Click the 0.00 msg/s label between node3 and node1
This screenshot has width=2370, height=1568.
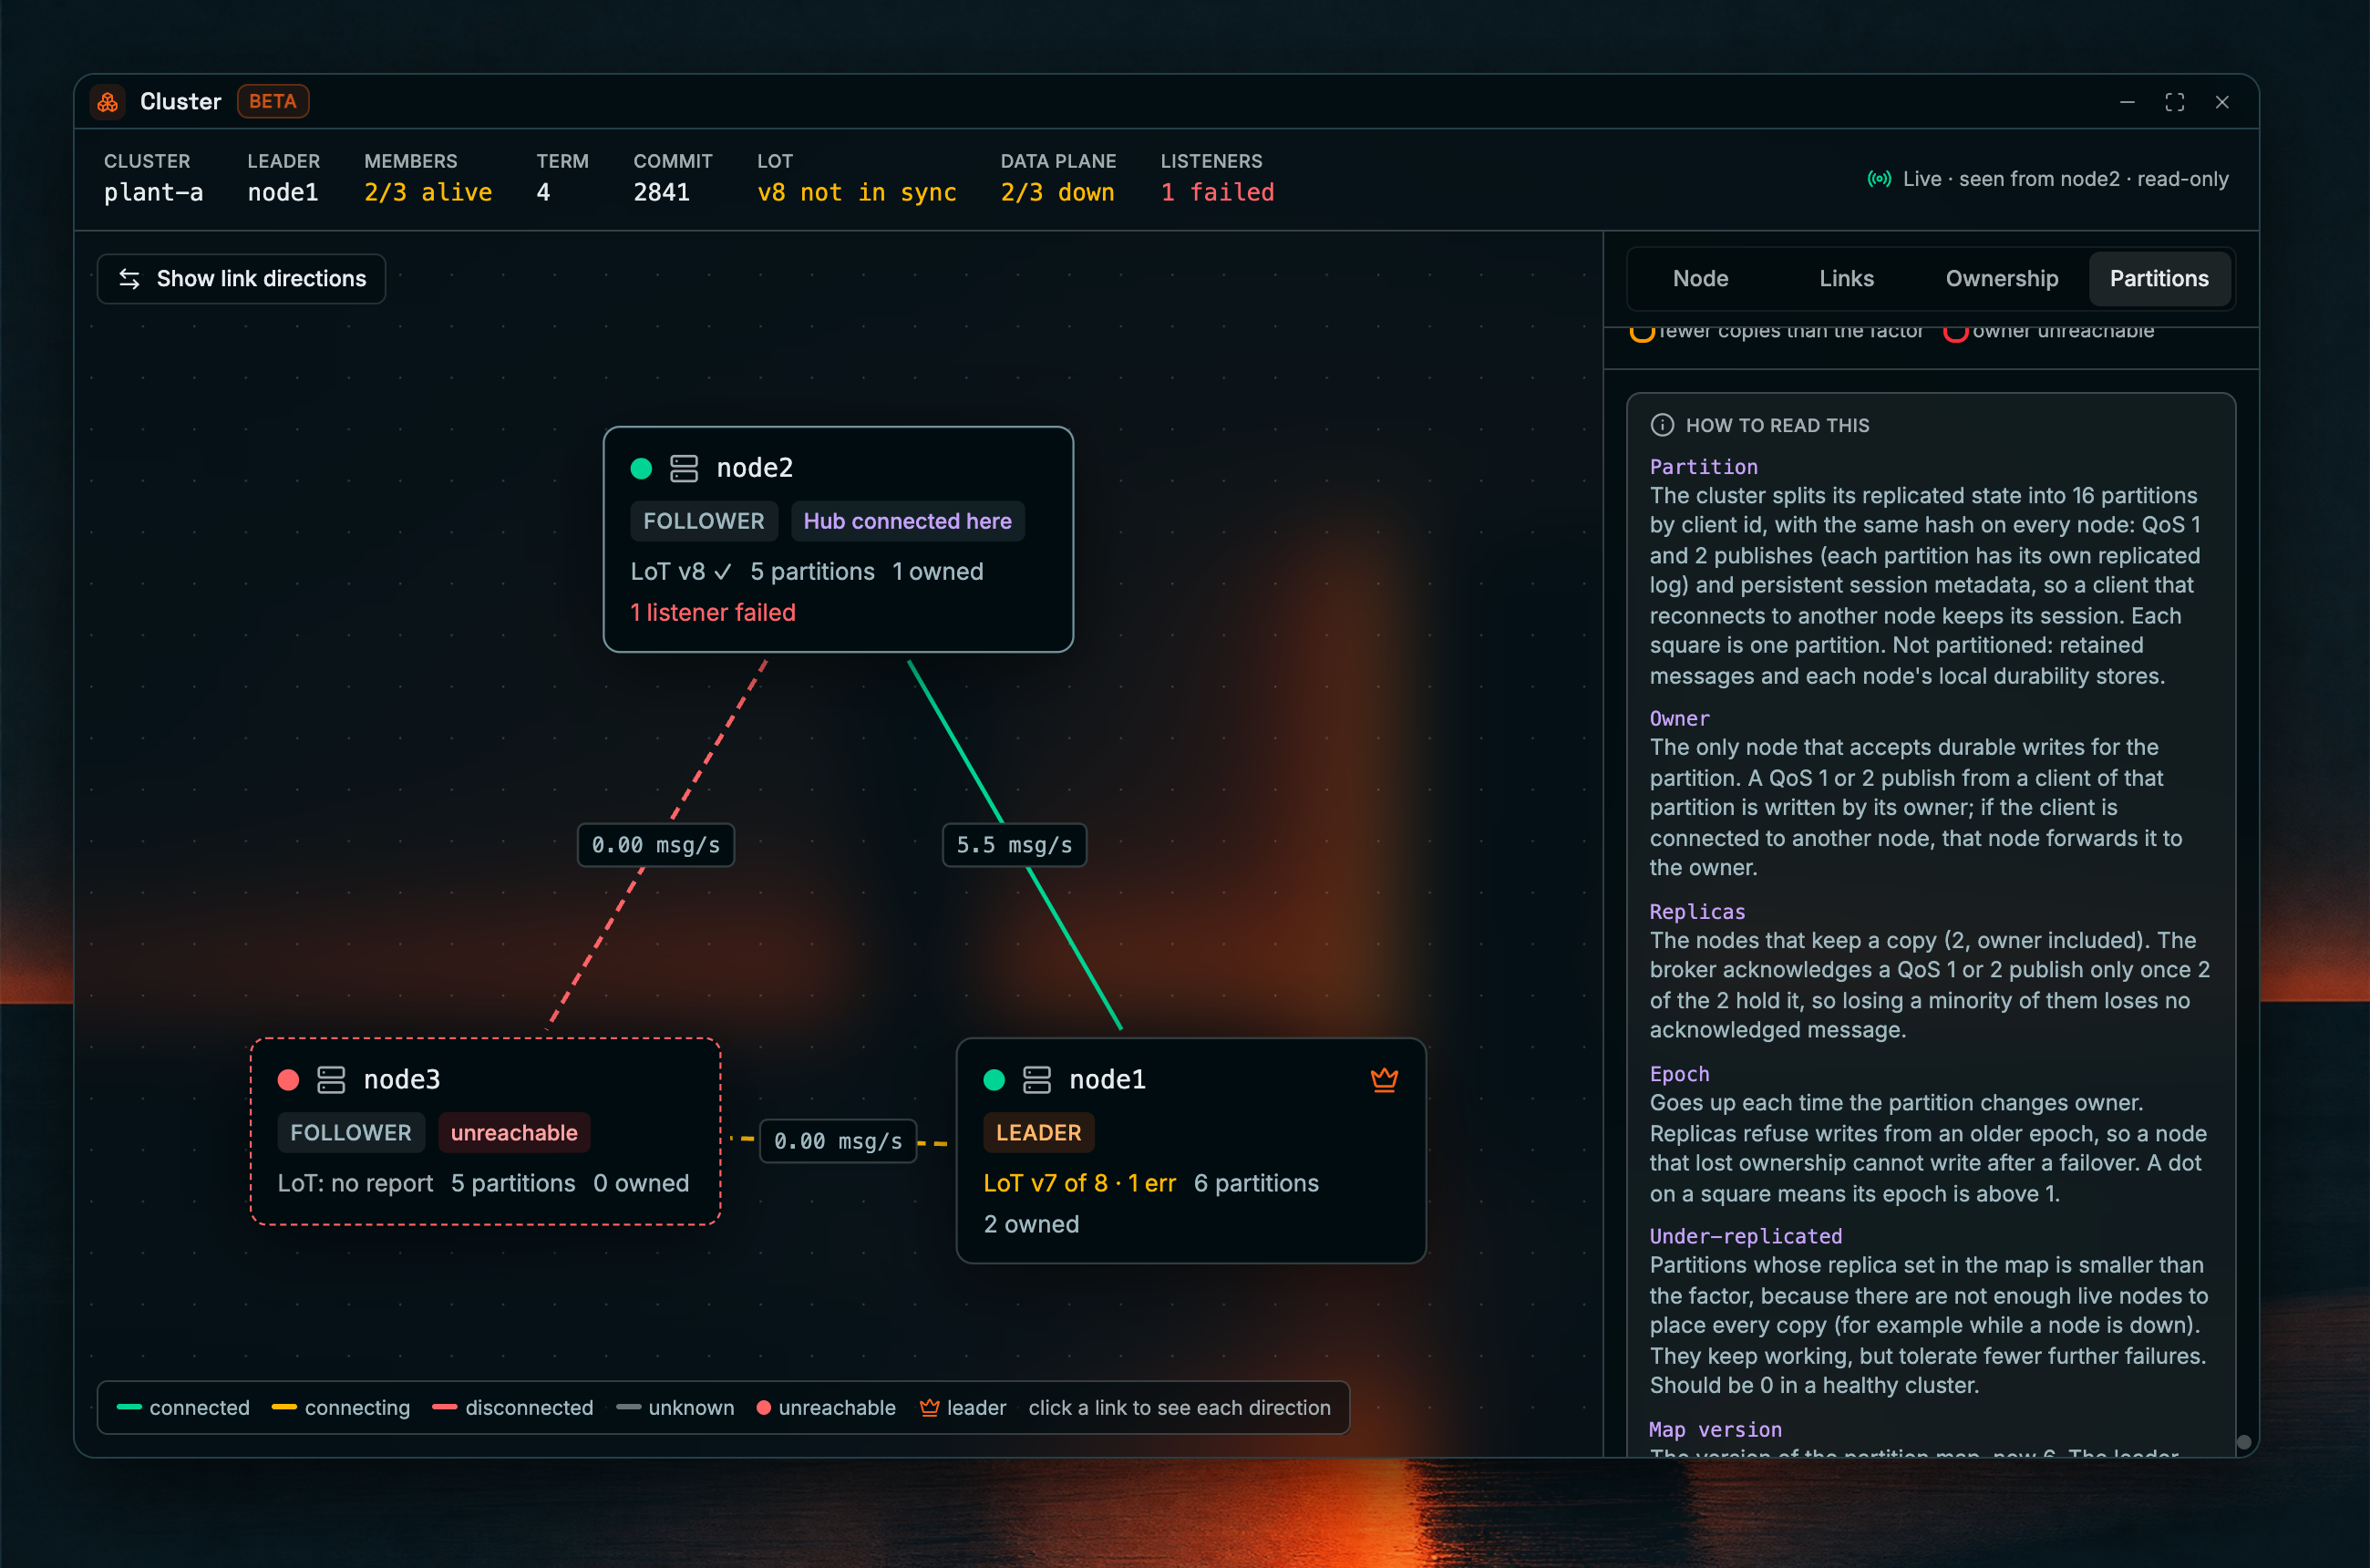[x=838, y=1141]
